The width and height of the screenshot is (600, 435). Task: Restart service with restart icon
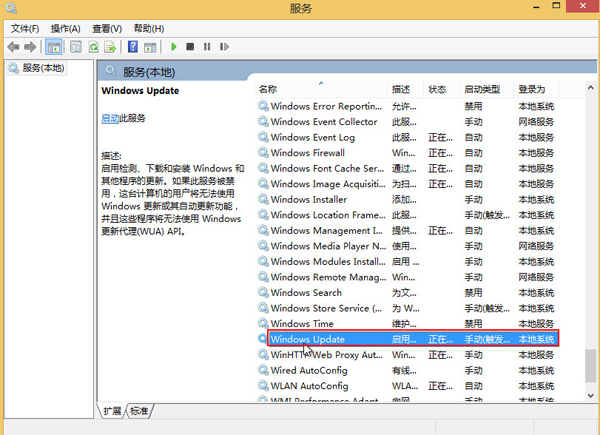pos(224,47)
